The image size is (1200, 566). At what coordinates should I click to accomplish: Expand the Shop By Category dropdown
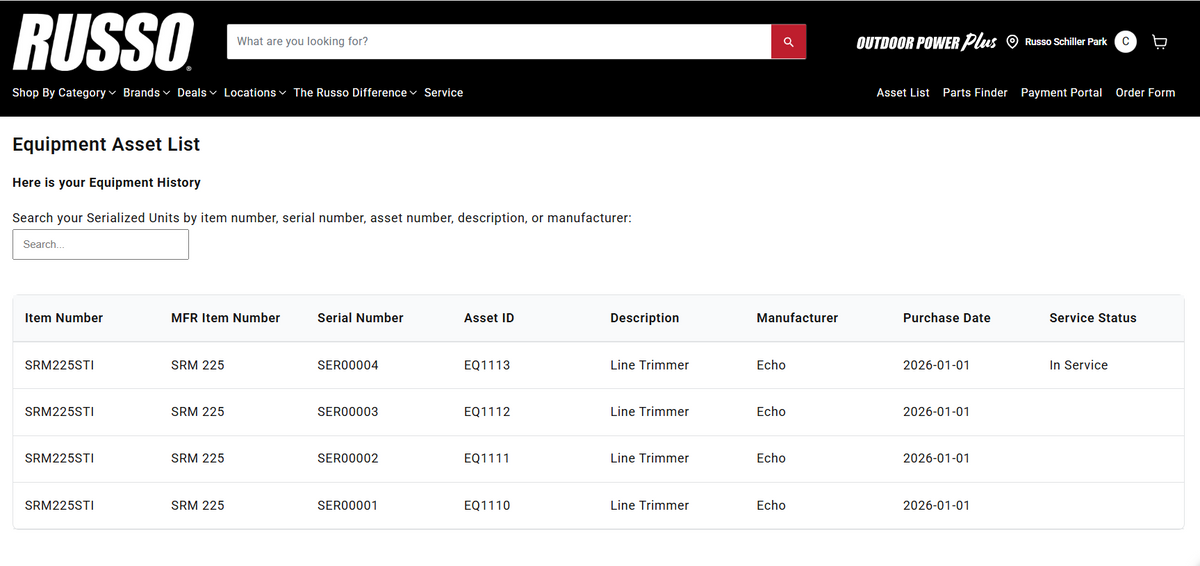click(x=64, y=93)
